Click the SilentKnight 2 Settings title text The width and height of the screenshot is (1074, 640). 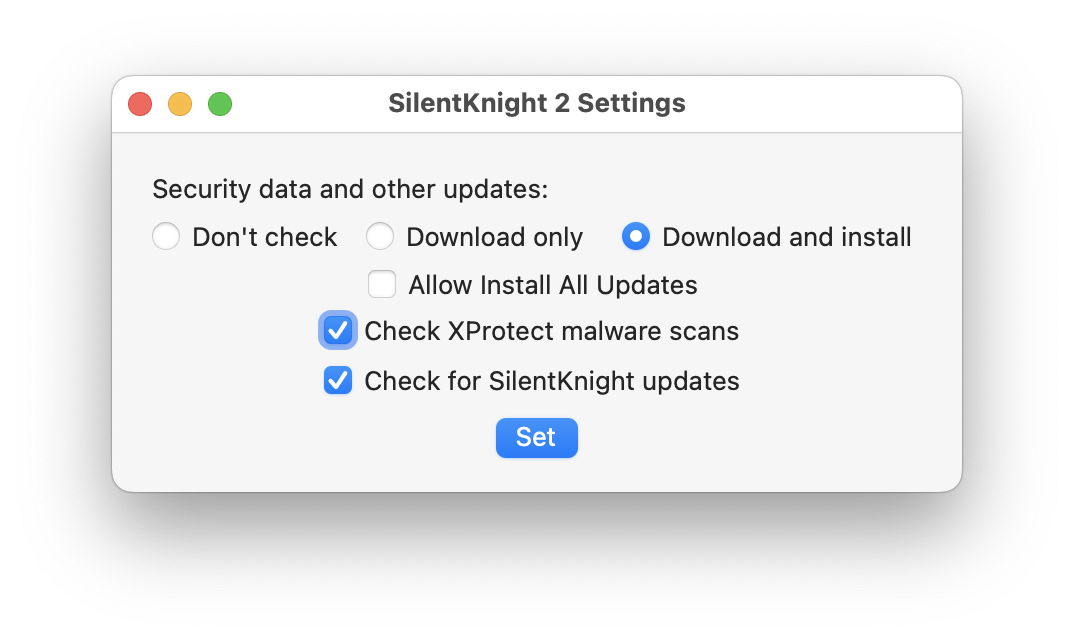[x=537, y=104]
